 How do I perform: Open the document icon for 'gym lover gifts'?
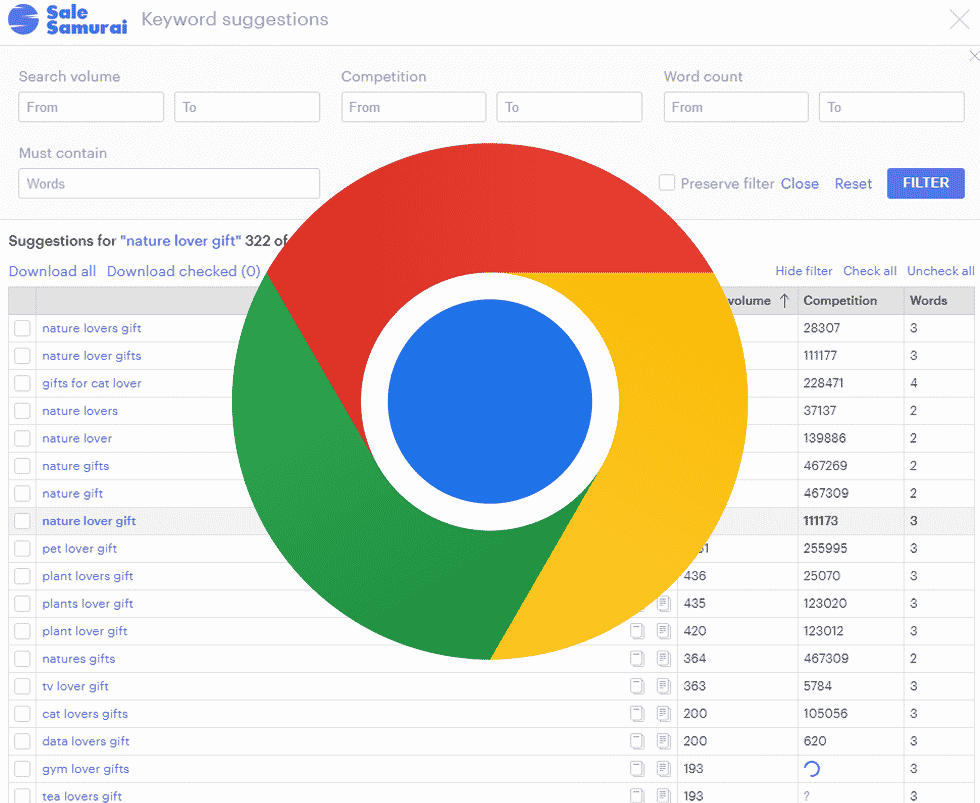coord(663,769)
